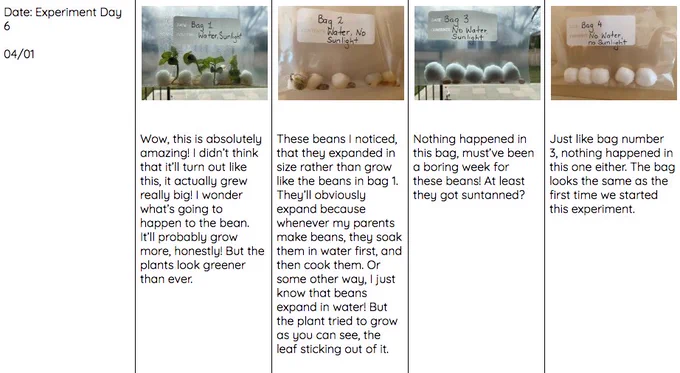Click the paragraph starting 'These beans I noticed'
The image size is (680, 373).
coord(339,244)
